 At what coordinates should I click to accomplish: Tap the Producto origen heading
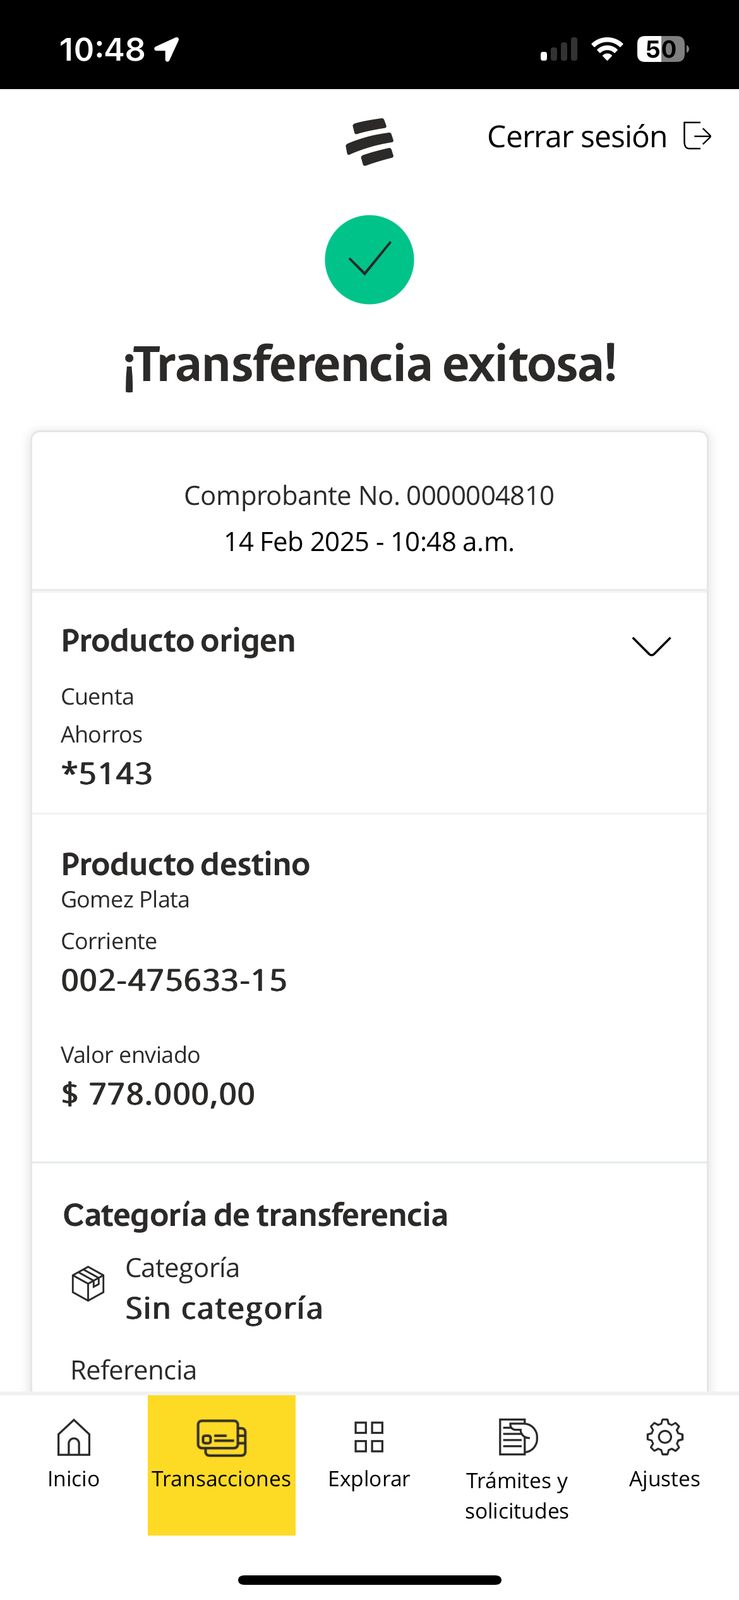pyautogui.click(x=178, y=641)
